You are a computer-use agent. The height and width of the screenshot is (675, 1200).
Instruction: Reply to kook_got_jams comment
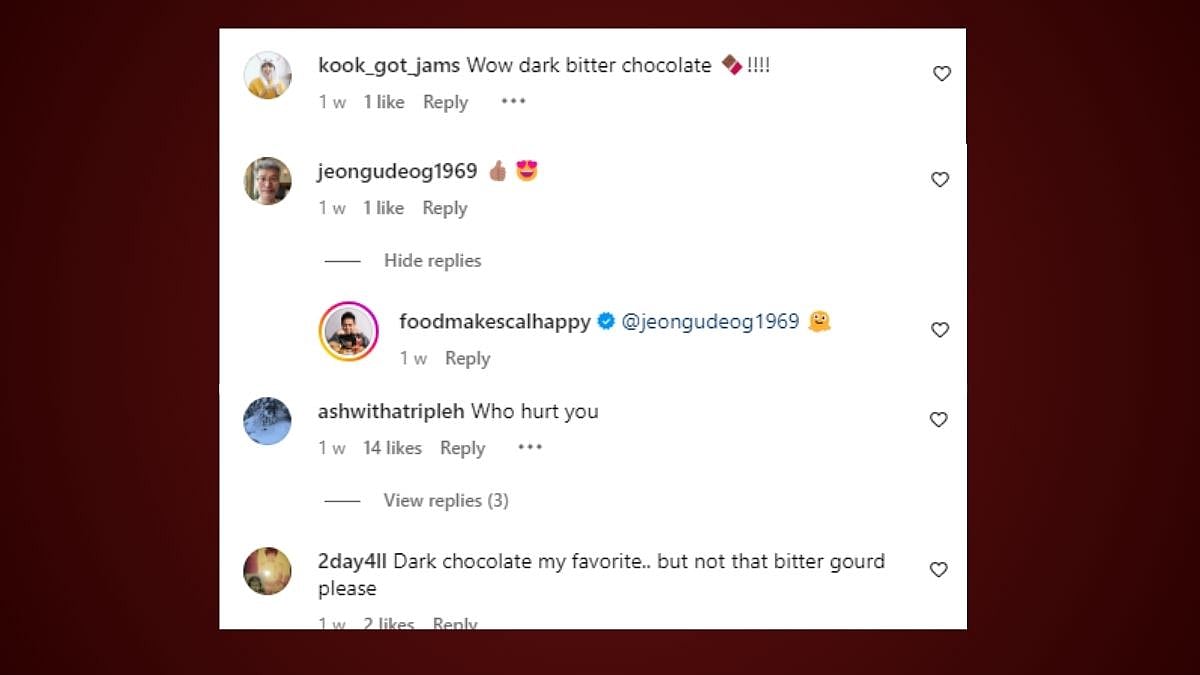pos(445,102)
